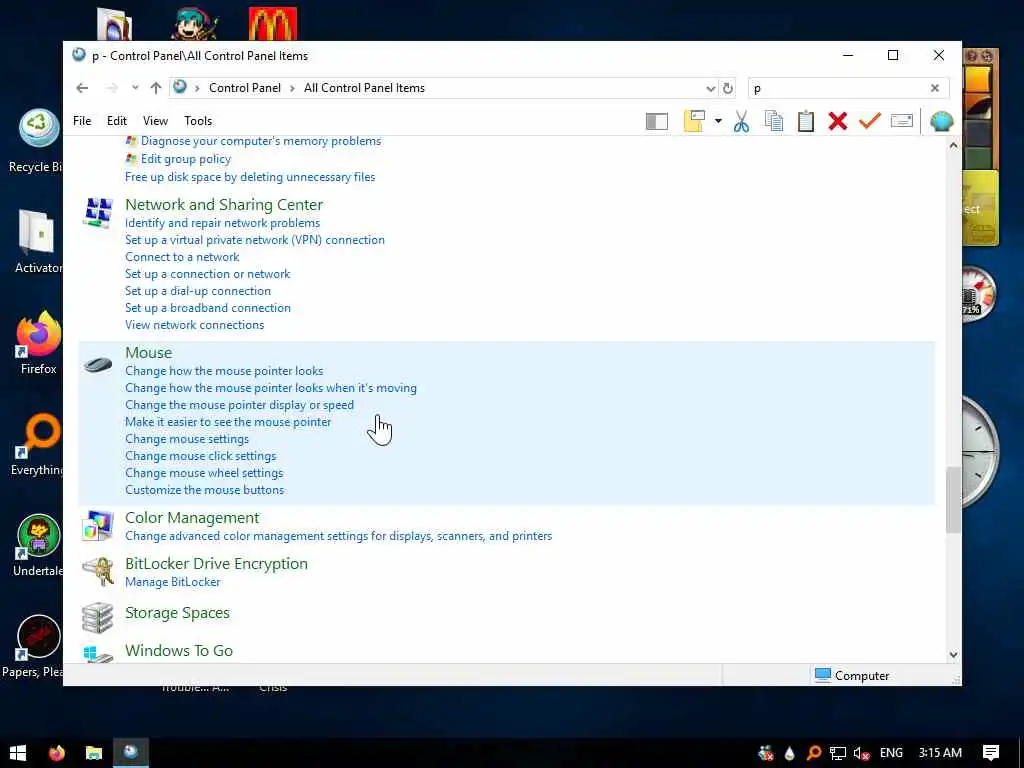The image size is (1024, 768).
Task: Click the Mouse icon
Action: pos(98,364)
